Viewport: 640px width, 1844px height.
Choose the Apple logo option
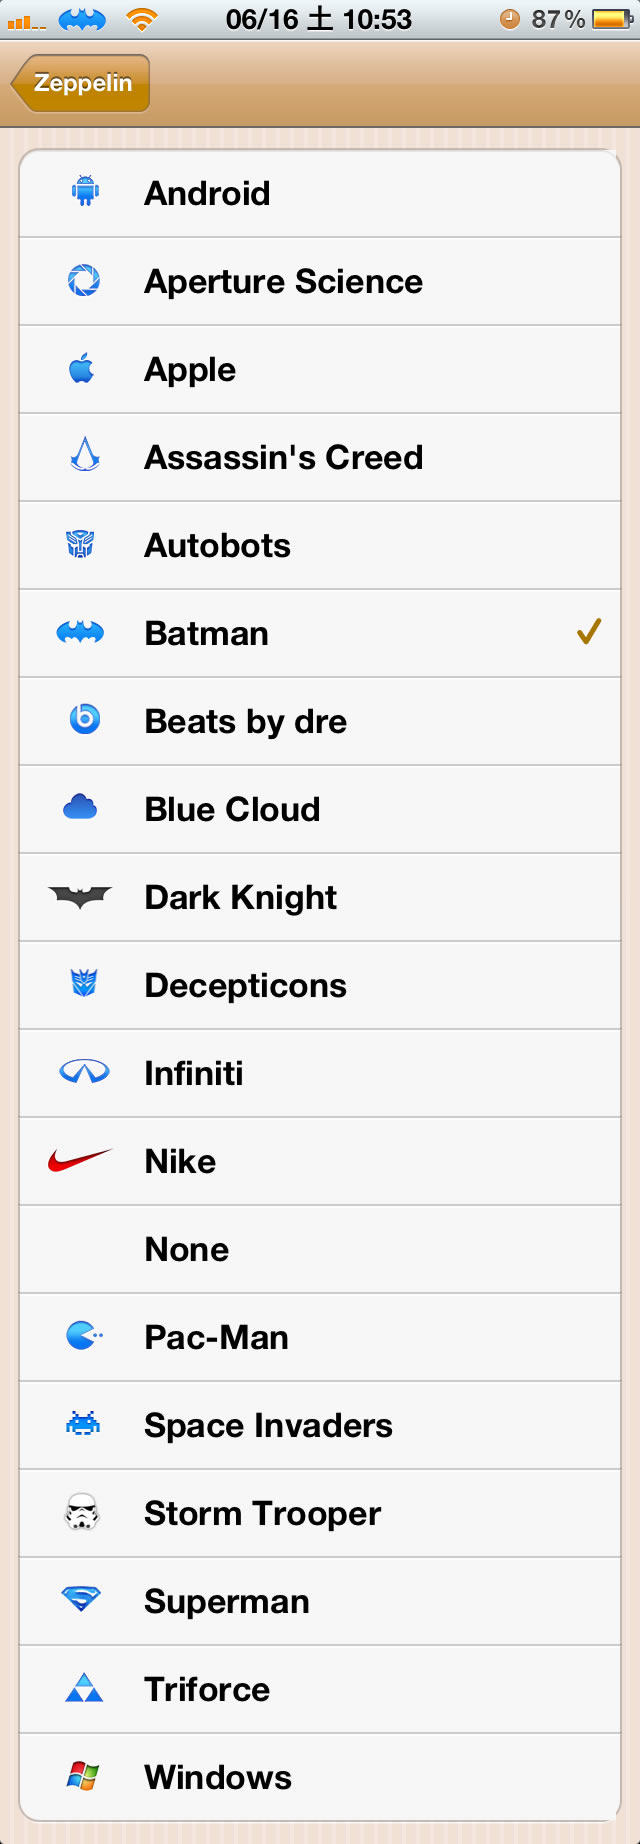click(320, 369)
